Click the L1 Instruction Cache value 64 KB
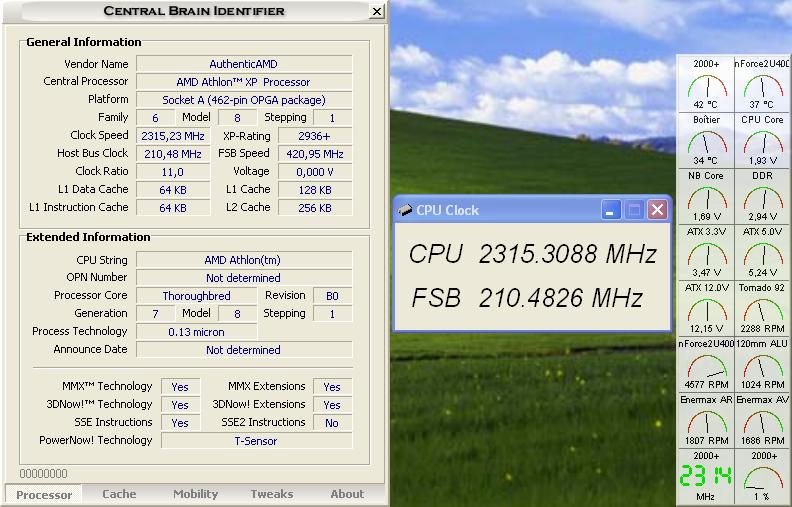Viewport: 792px width, 507px height. pyautogui.click(x=173, y=208)
